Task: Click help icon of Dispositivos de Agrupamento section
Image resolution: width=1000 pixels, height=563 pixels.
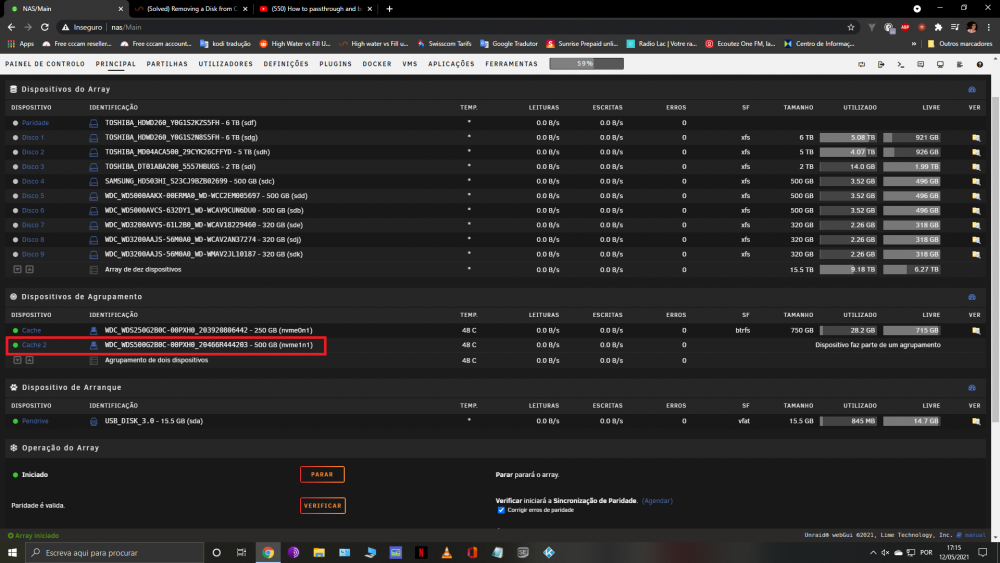Action: (x=972, y=297)
